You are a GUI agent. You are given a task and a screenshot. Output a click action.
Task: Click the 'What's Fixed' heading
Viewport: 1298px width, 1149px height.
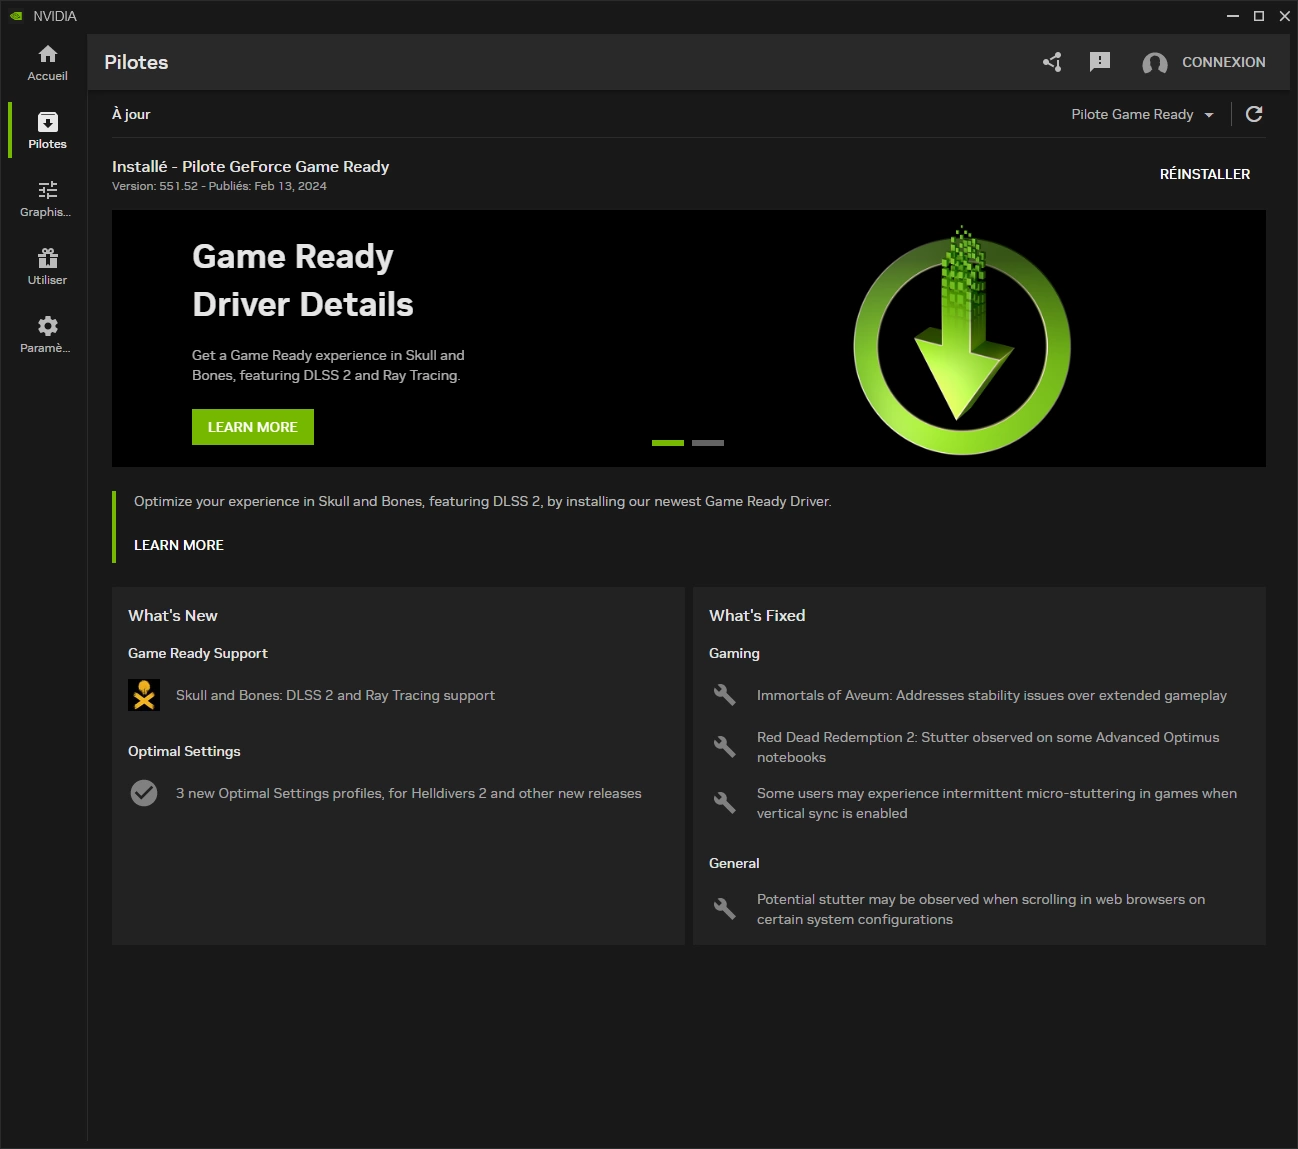coord(757,615)
